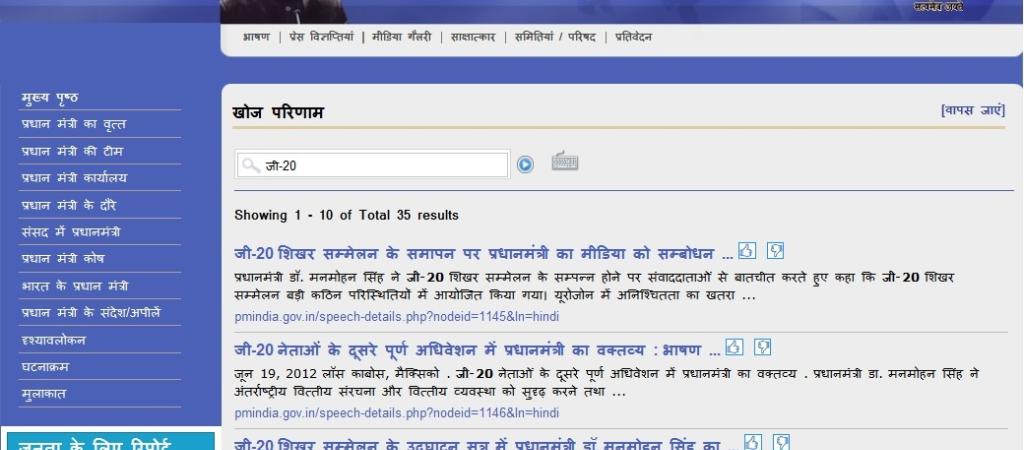Open प्रधान मंत्री कोष sidebar link

[x=63, y=259]
